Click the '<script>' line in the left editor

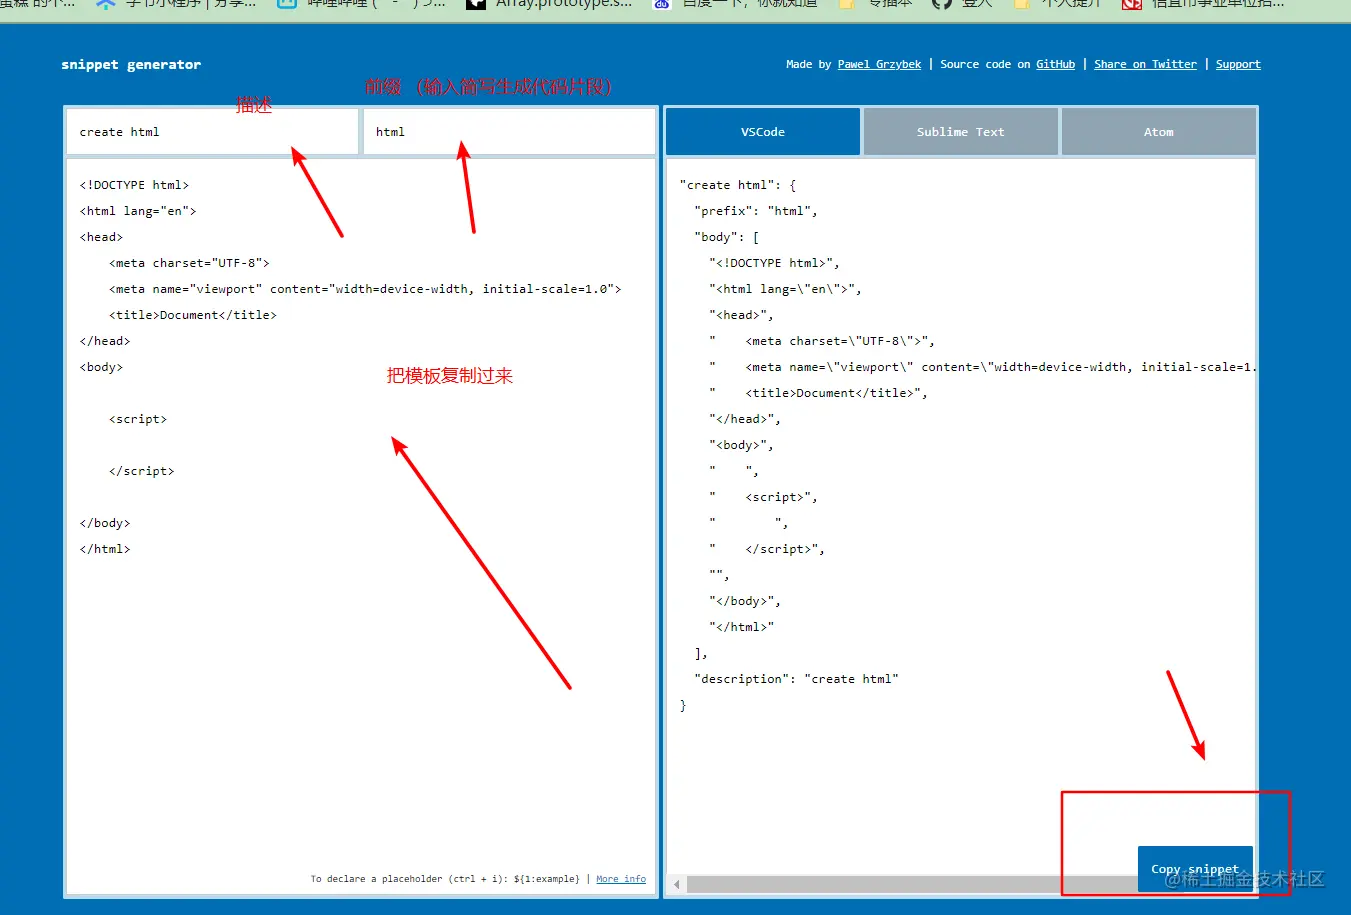(x=138, y=419)
